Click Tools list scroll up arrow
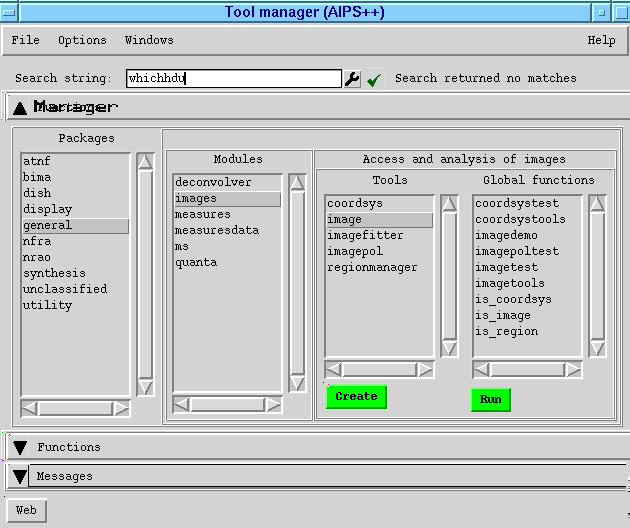This screenshot has width=630, height=528. point(449,204)
